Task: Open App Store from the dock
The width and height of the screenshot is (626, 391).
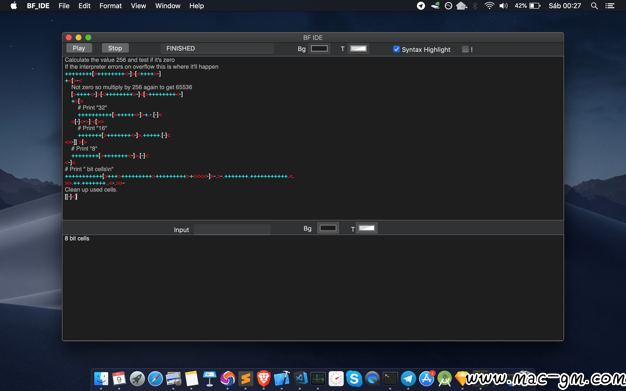Action: (426, 378)
